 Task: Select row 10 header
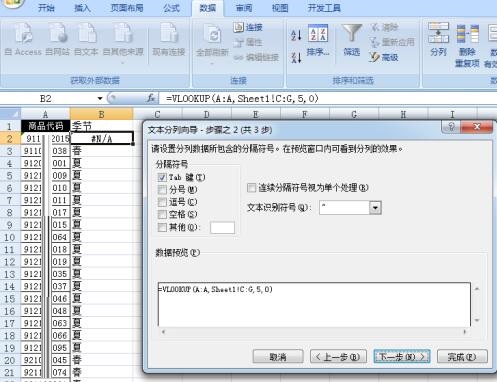(x=10, y=237)
